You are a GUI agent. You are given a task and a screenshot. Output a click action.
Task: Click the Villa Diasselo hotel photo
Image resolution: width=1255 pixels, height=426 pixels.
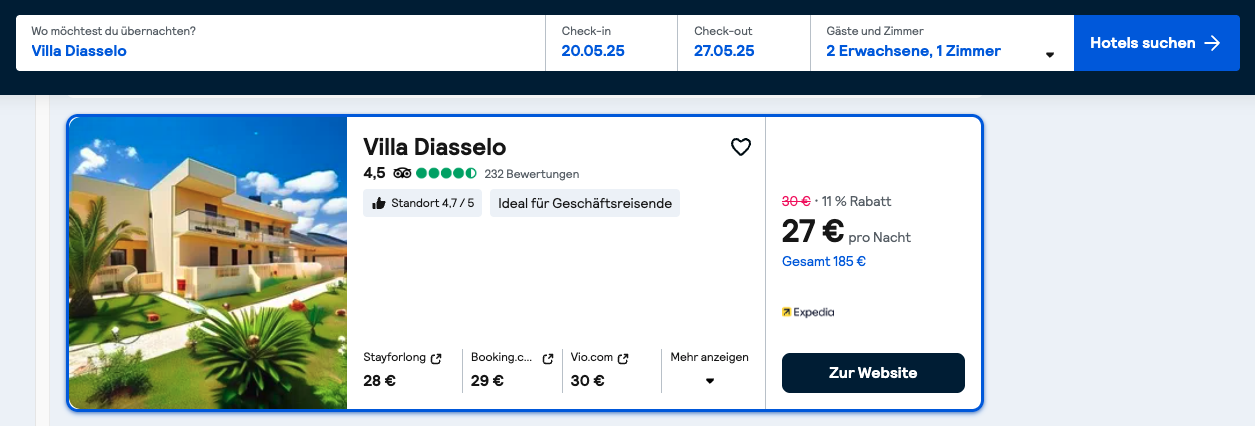[208, 263]
